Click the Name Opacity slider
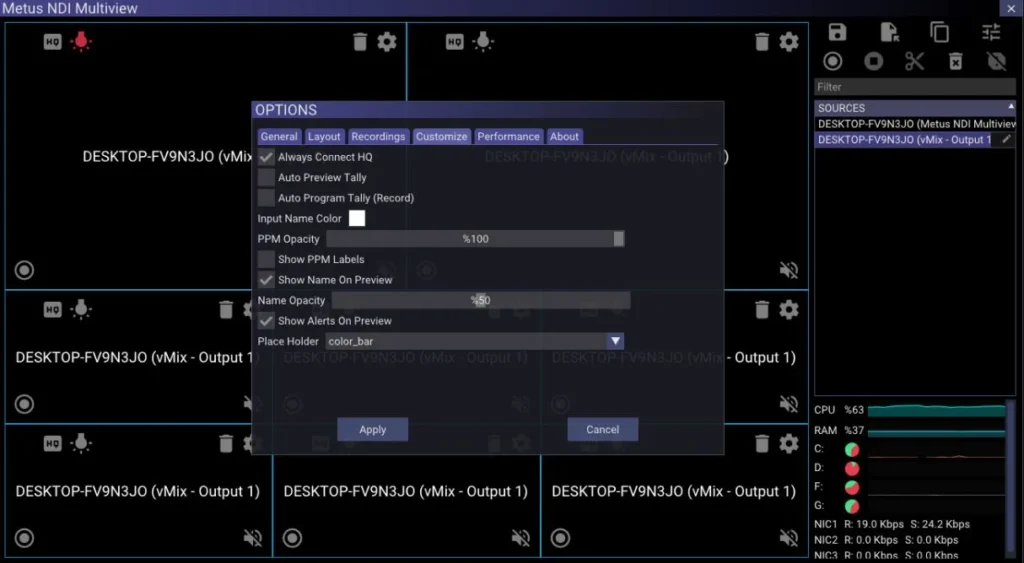1024x563 pixels. point(481,300)
